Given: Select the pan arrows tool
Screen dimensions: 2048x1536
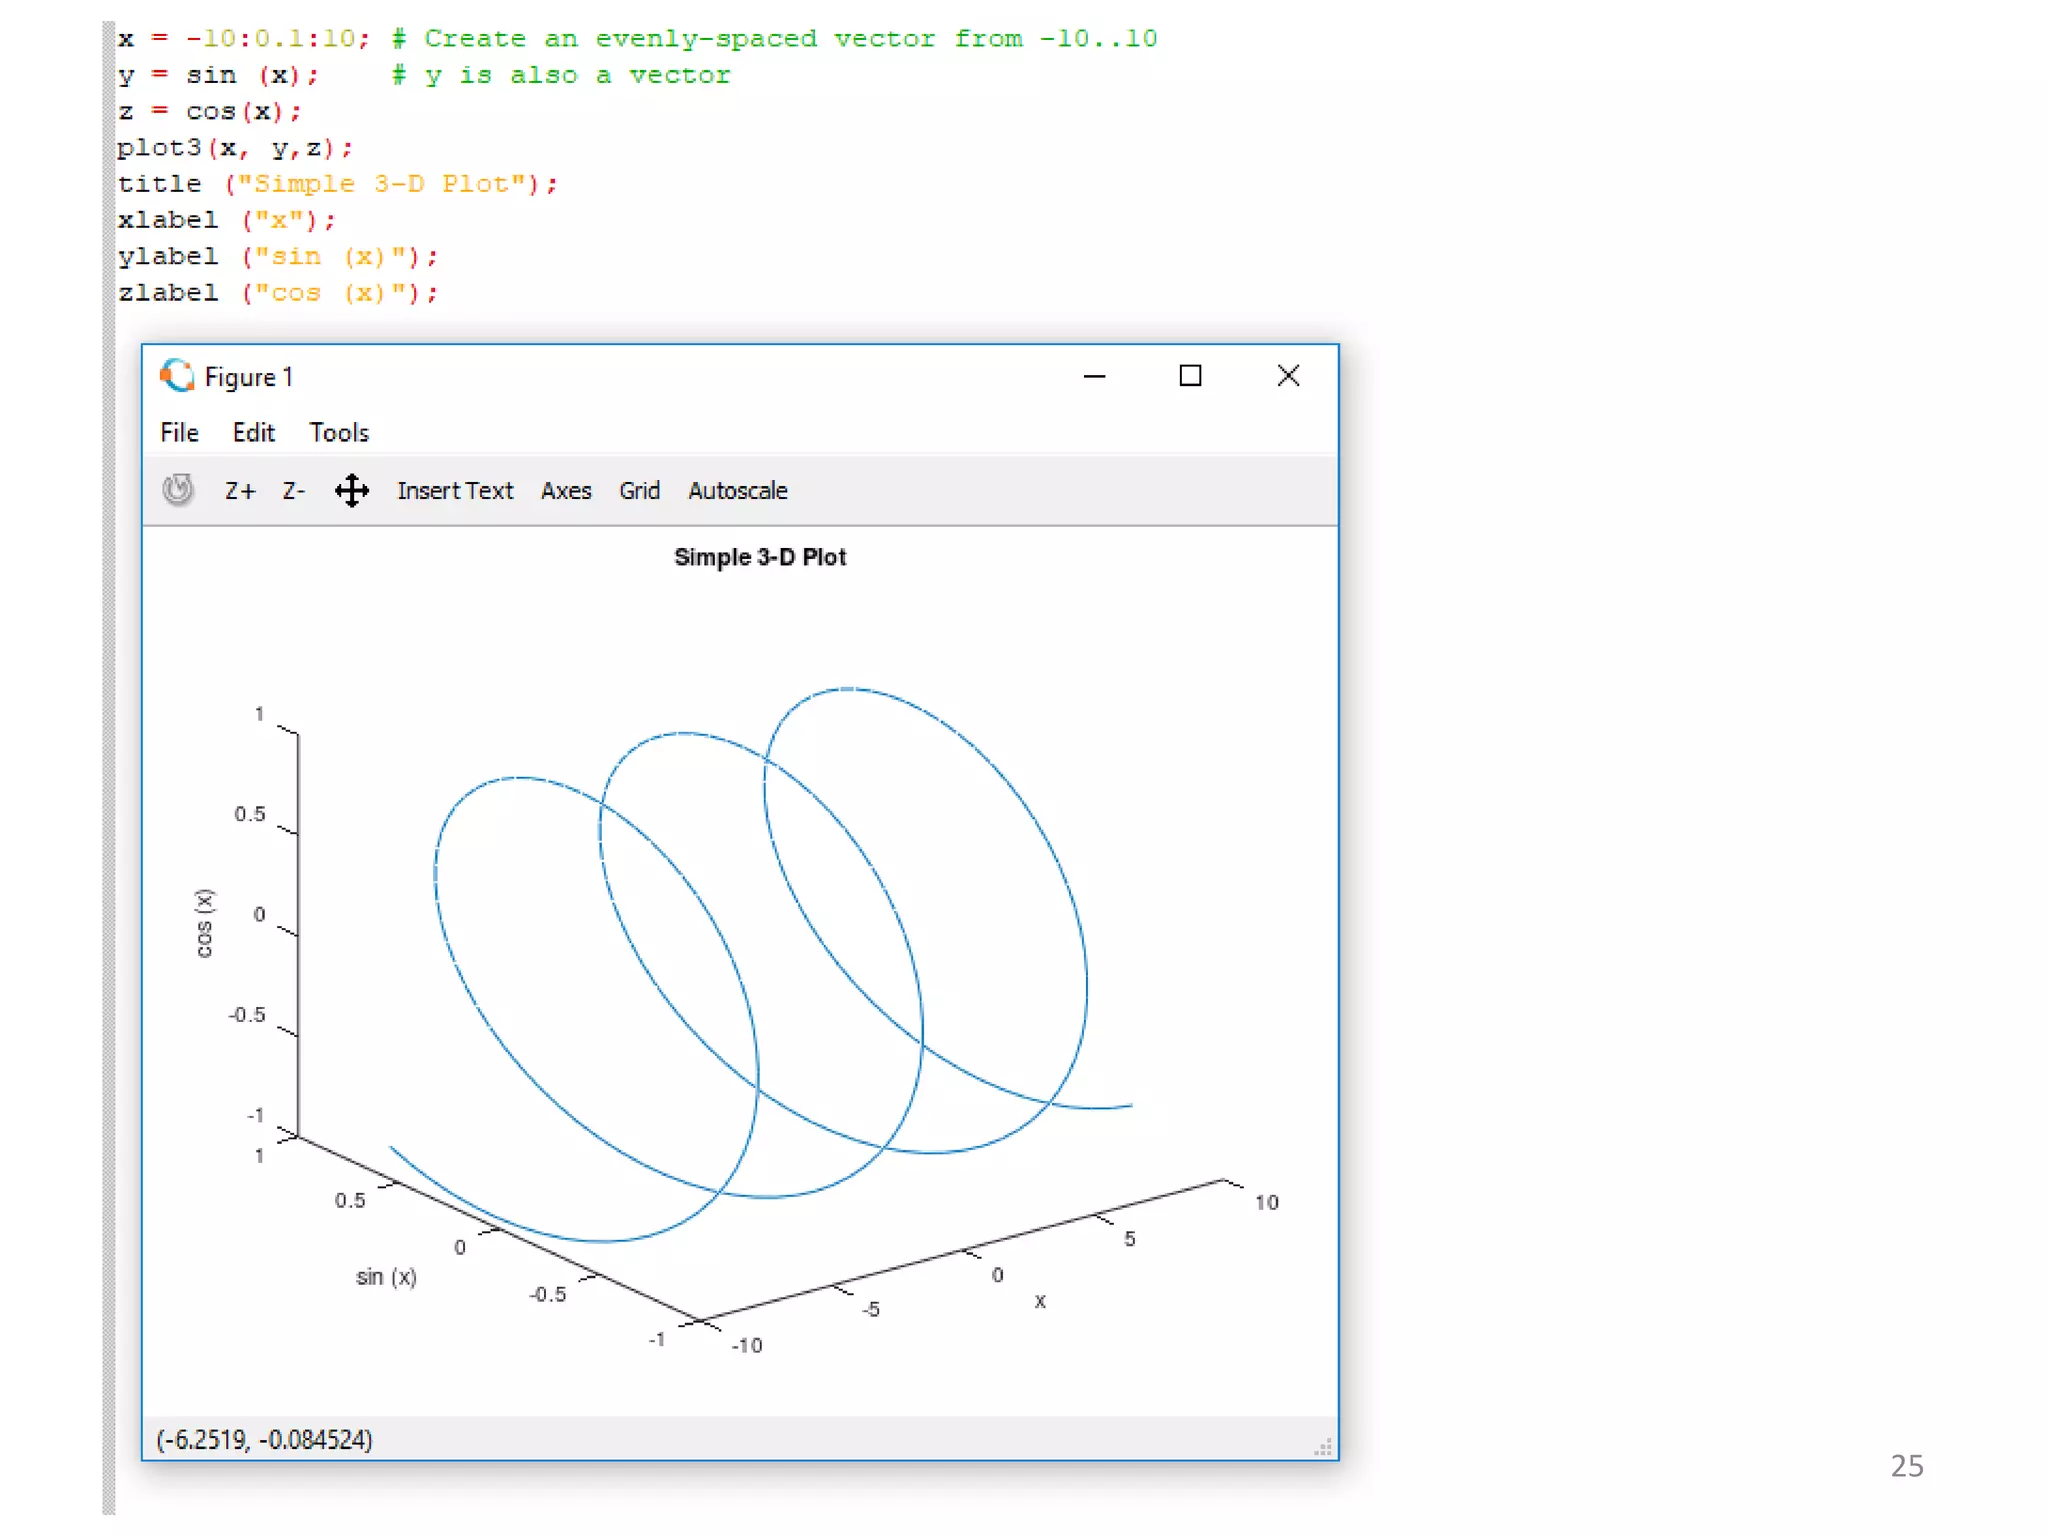Looking at the screenshot, I should [351, 491].
